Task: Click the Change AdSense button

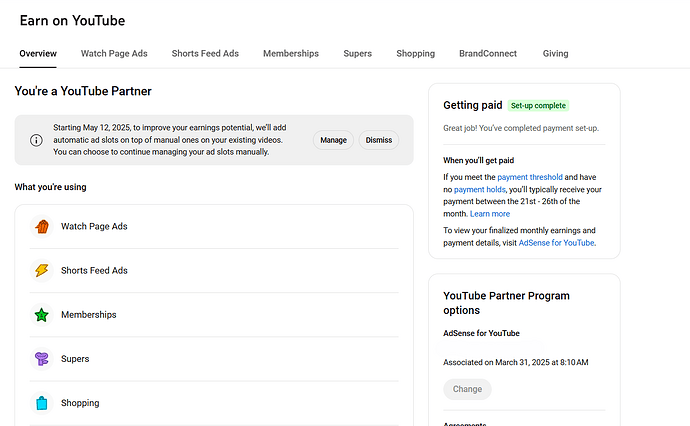Action: pyautogui.click(x=467, y=389)
